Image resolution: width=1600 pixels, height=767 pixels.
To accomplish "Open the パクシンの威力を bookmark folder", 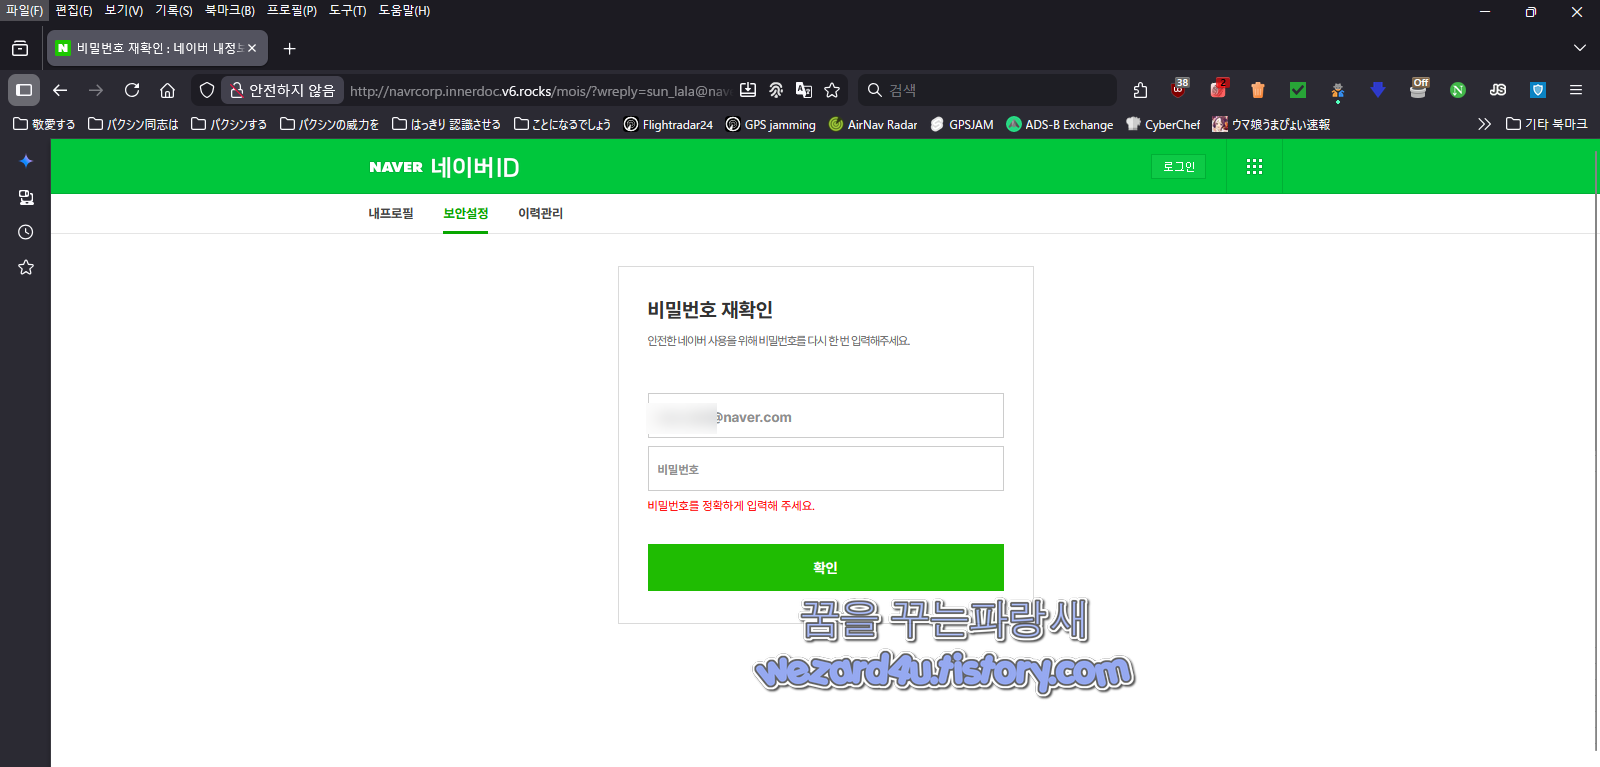I will pyautogui.click(x=330, y=124).
